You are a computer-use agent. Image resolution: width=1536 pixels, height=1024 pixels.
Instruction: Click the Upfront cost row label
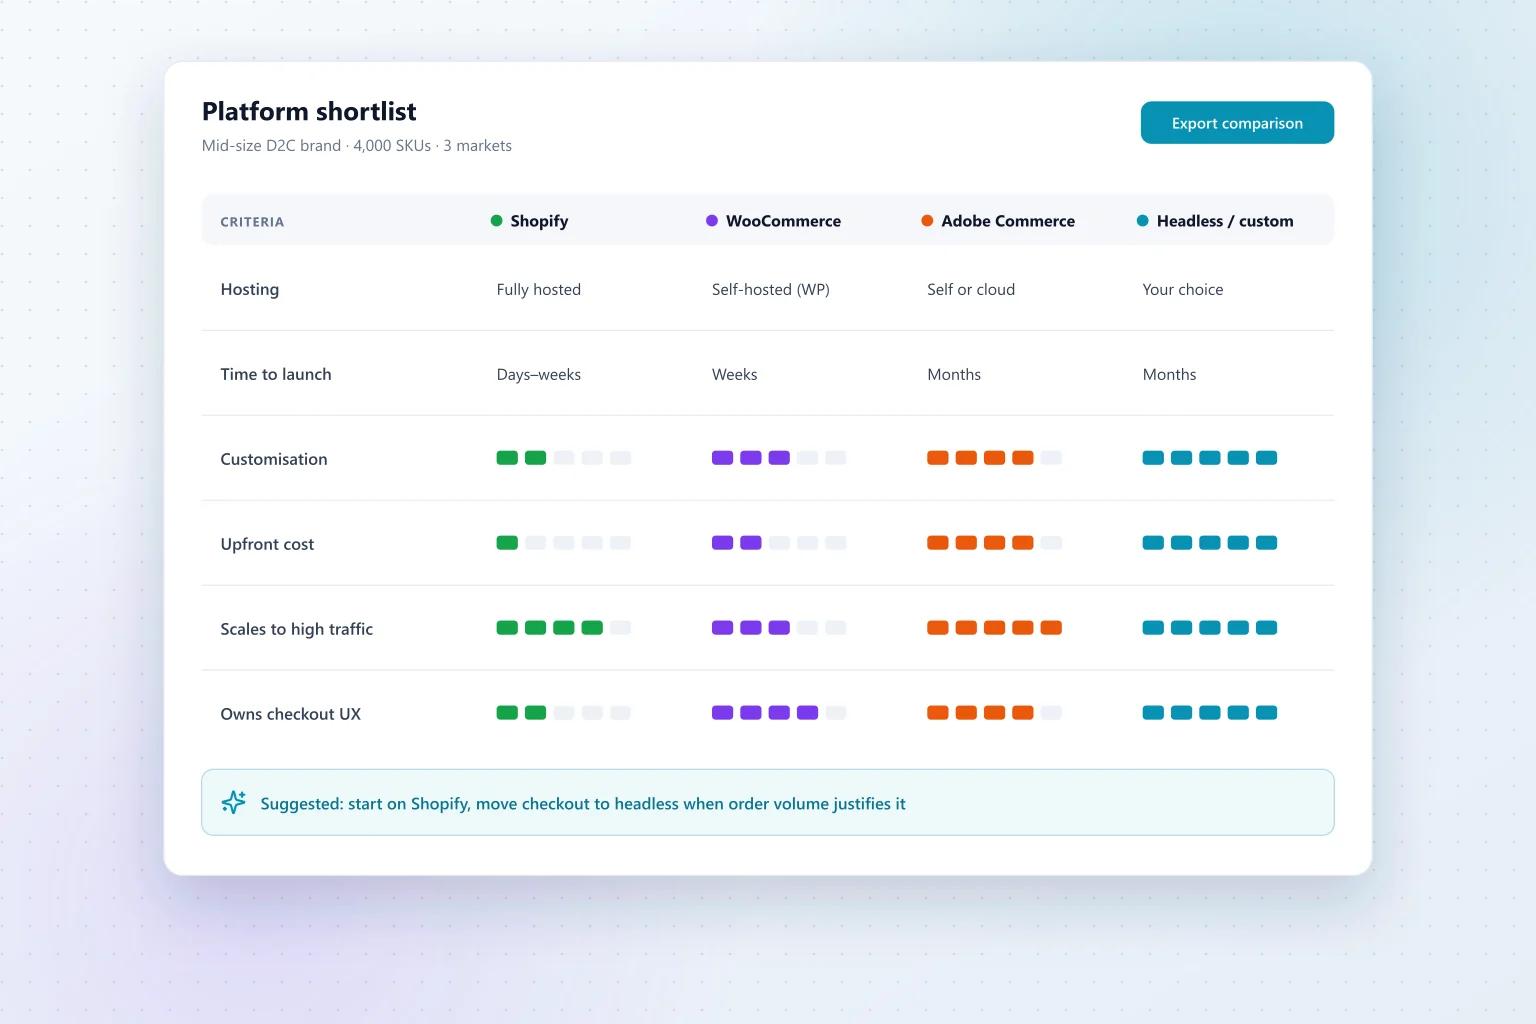click(x=267, y=544)
